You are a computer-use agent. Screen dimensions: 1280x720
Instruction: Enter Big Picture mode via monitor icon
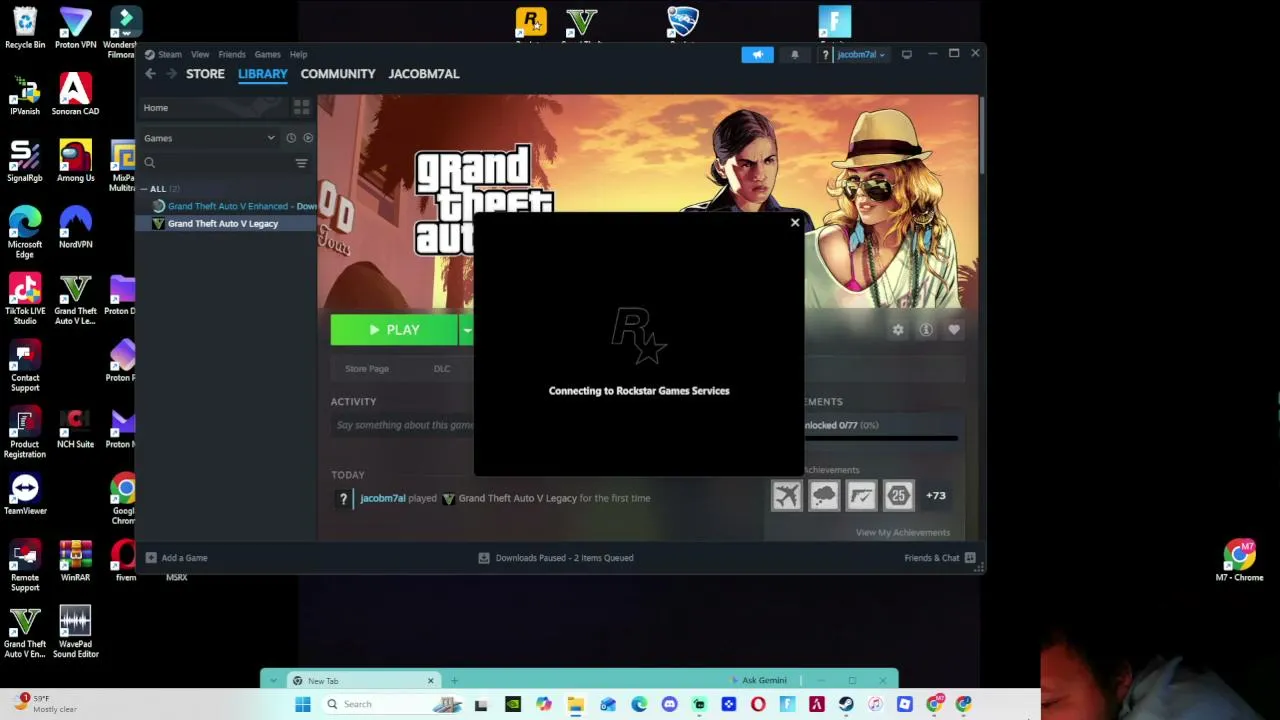[x=906, y=54]
